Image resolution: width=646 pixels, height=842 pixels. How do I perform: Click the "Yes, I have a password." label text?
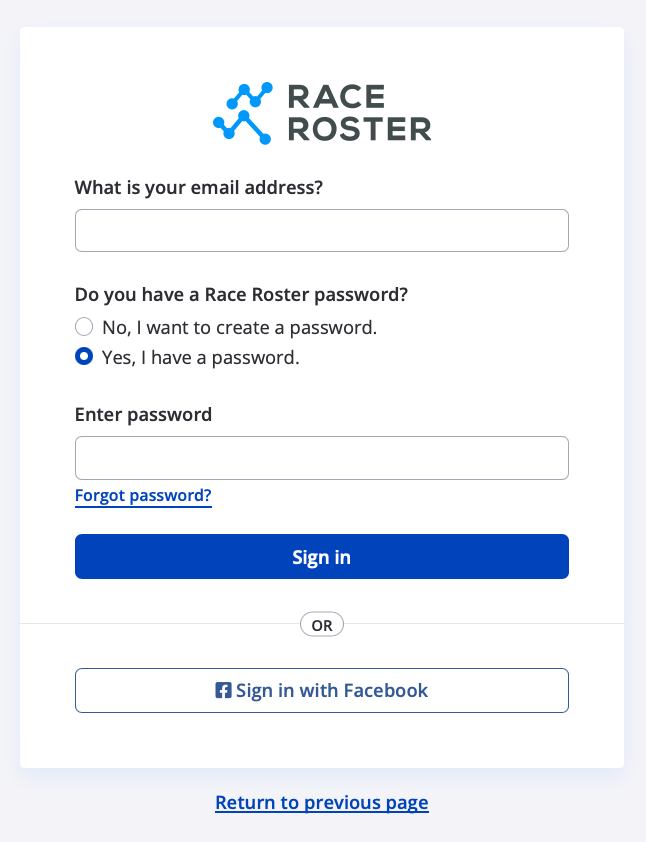(200, 357)
